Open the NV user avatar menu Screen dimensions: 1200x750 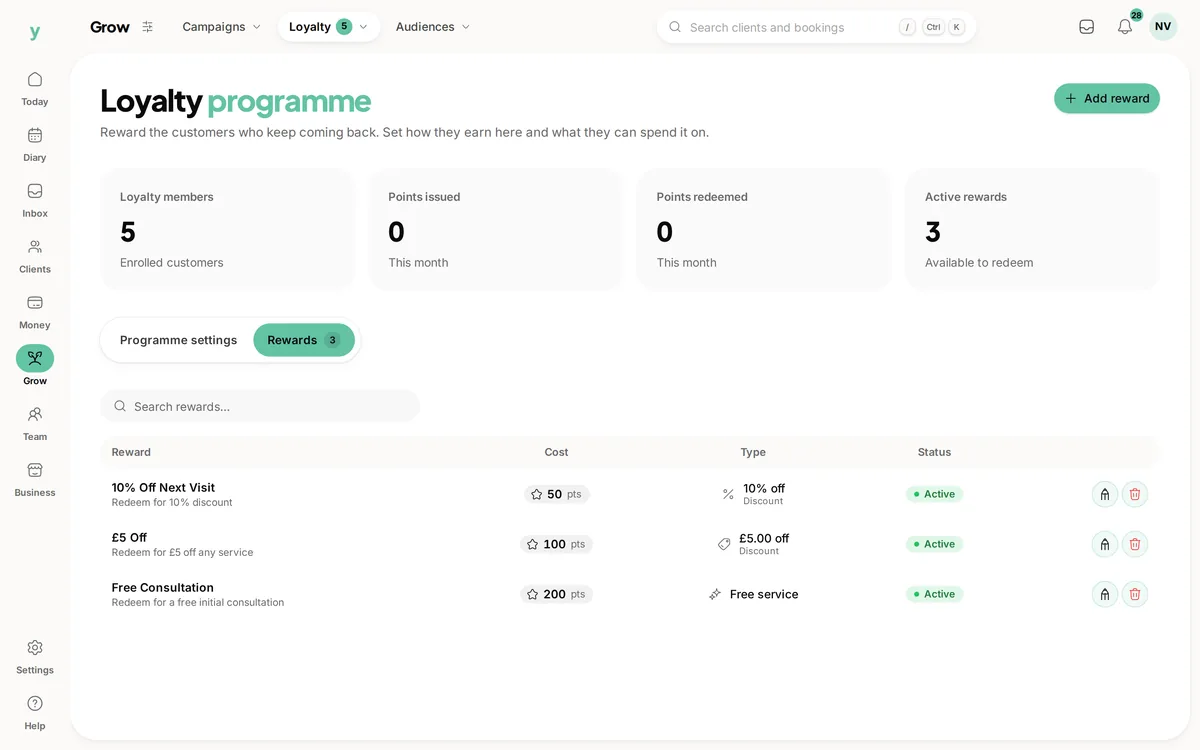[1163, 27]
